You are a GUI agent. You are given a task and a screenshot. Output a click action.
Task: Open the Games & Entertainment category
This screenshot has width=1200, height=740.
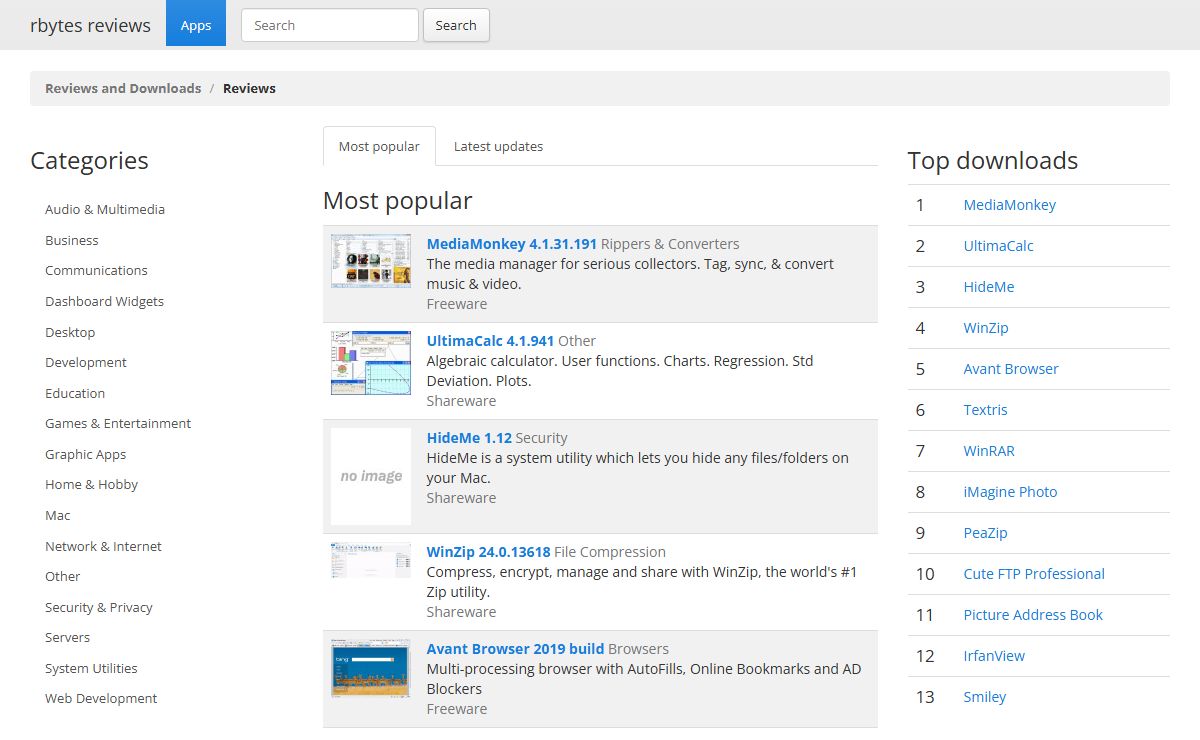click(x=118, y=423)
